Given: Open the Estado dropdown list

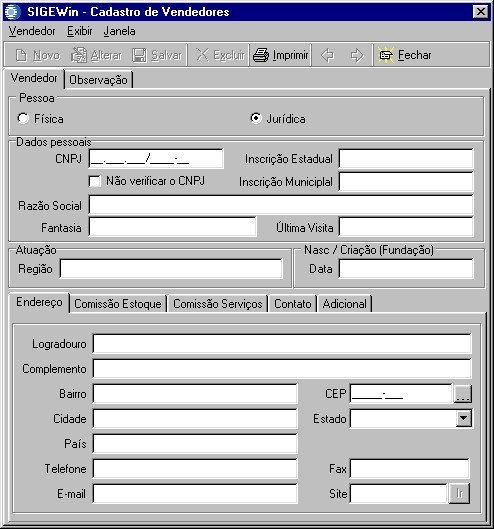Looking at the screenshot, I should tap(464, 419).
